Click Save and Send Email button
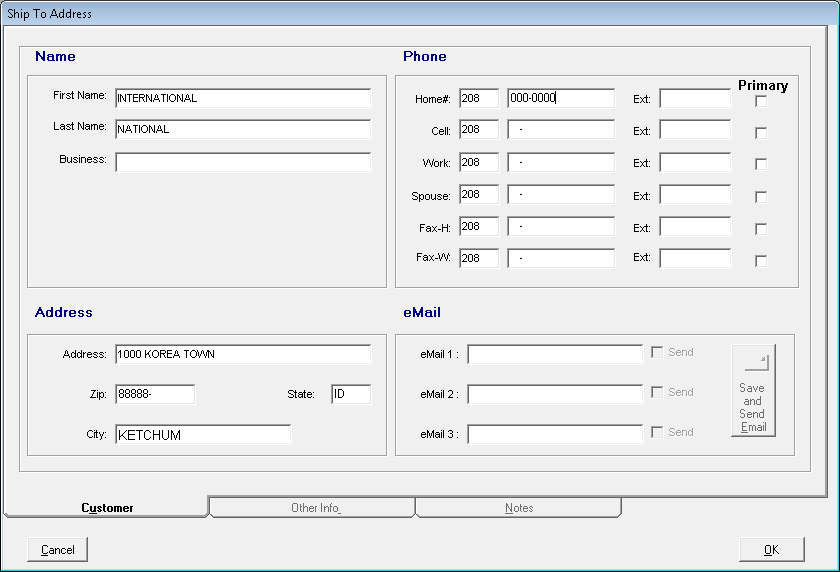840x572 pixels. (x=753, y=391)
